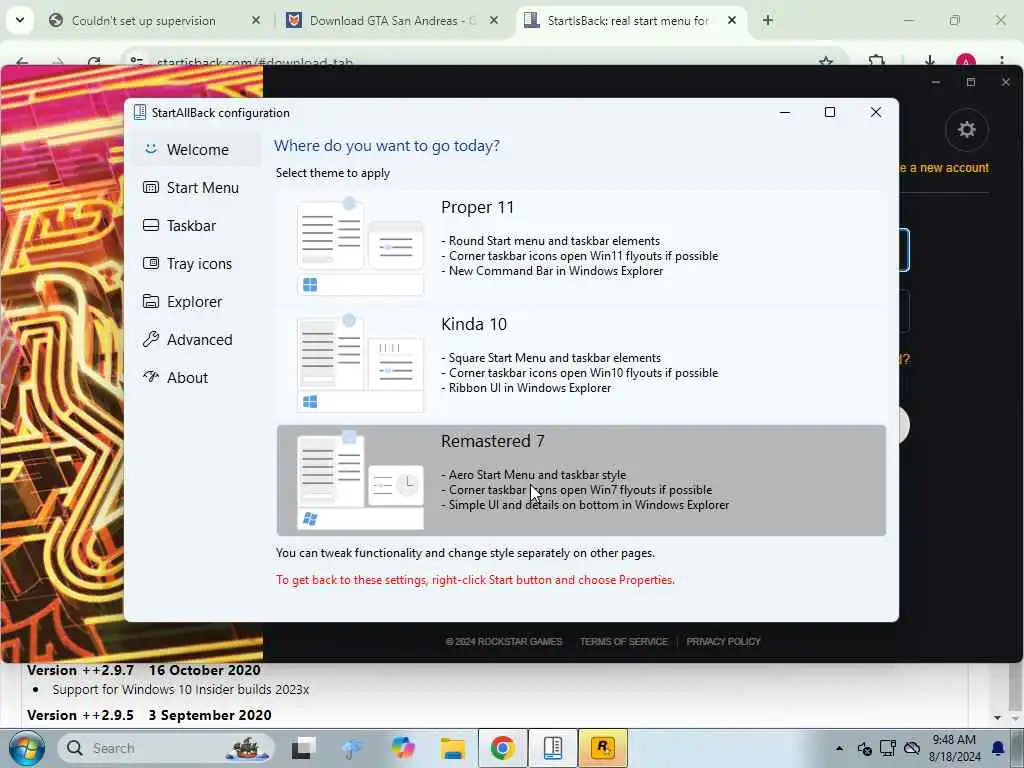
Task: Click the Start Menu sidebar icon
Action: click(151, 187)
